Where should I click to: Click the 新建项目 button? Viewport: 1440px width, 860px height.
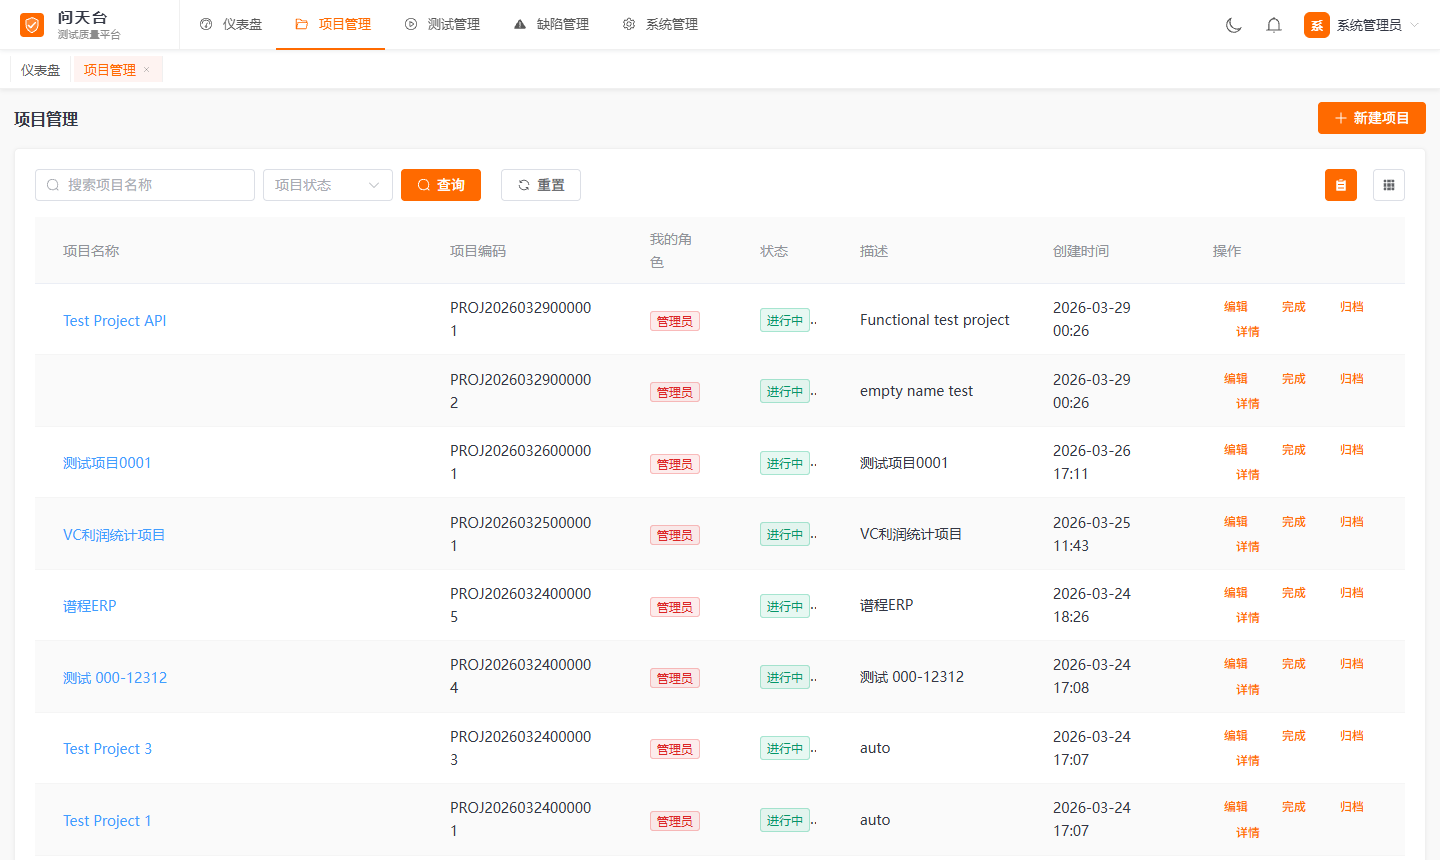point(1372,118)
